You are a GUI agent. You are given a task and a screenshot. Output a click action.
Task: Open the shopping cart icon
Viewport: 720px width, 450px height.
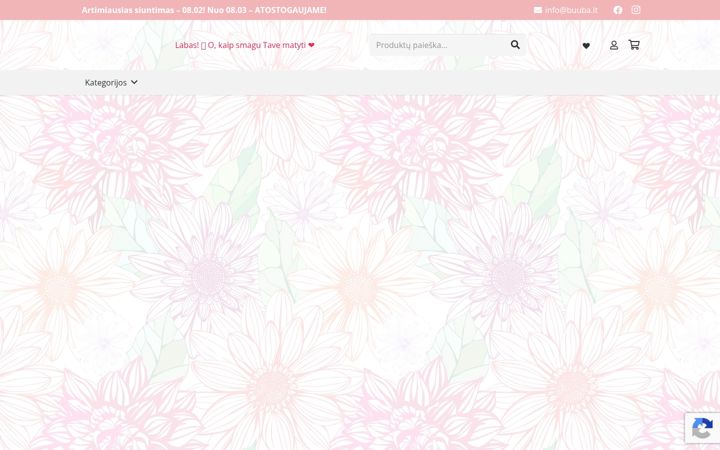coord(634,45)
